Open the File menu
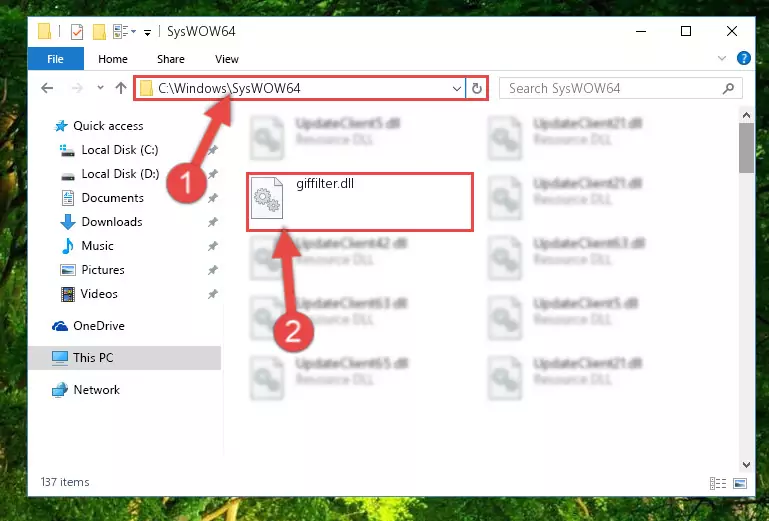Image resolution: width=769 pixels, height=521 pixels. point(55,59)
